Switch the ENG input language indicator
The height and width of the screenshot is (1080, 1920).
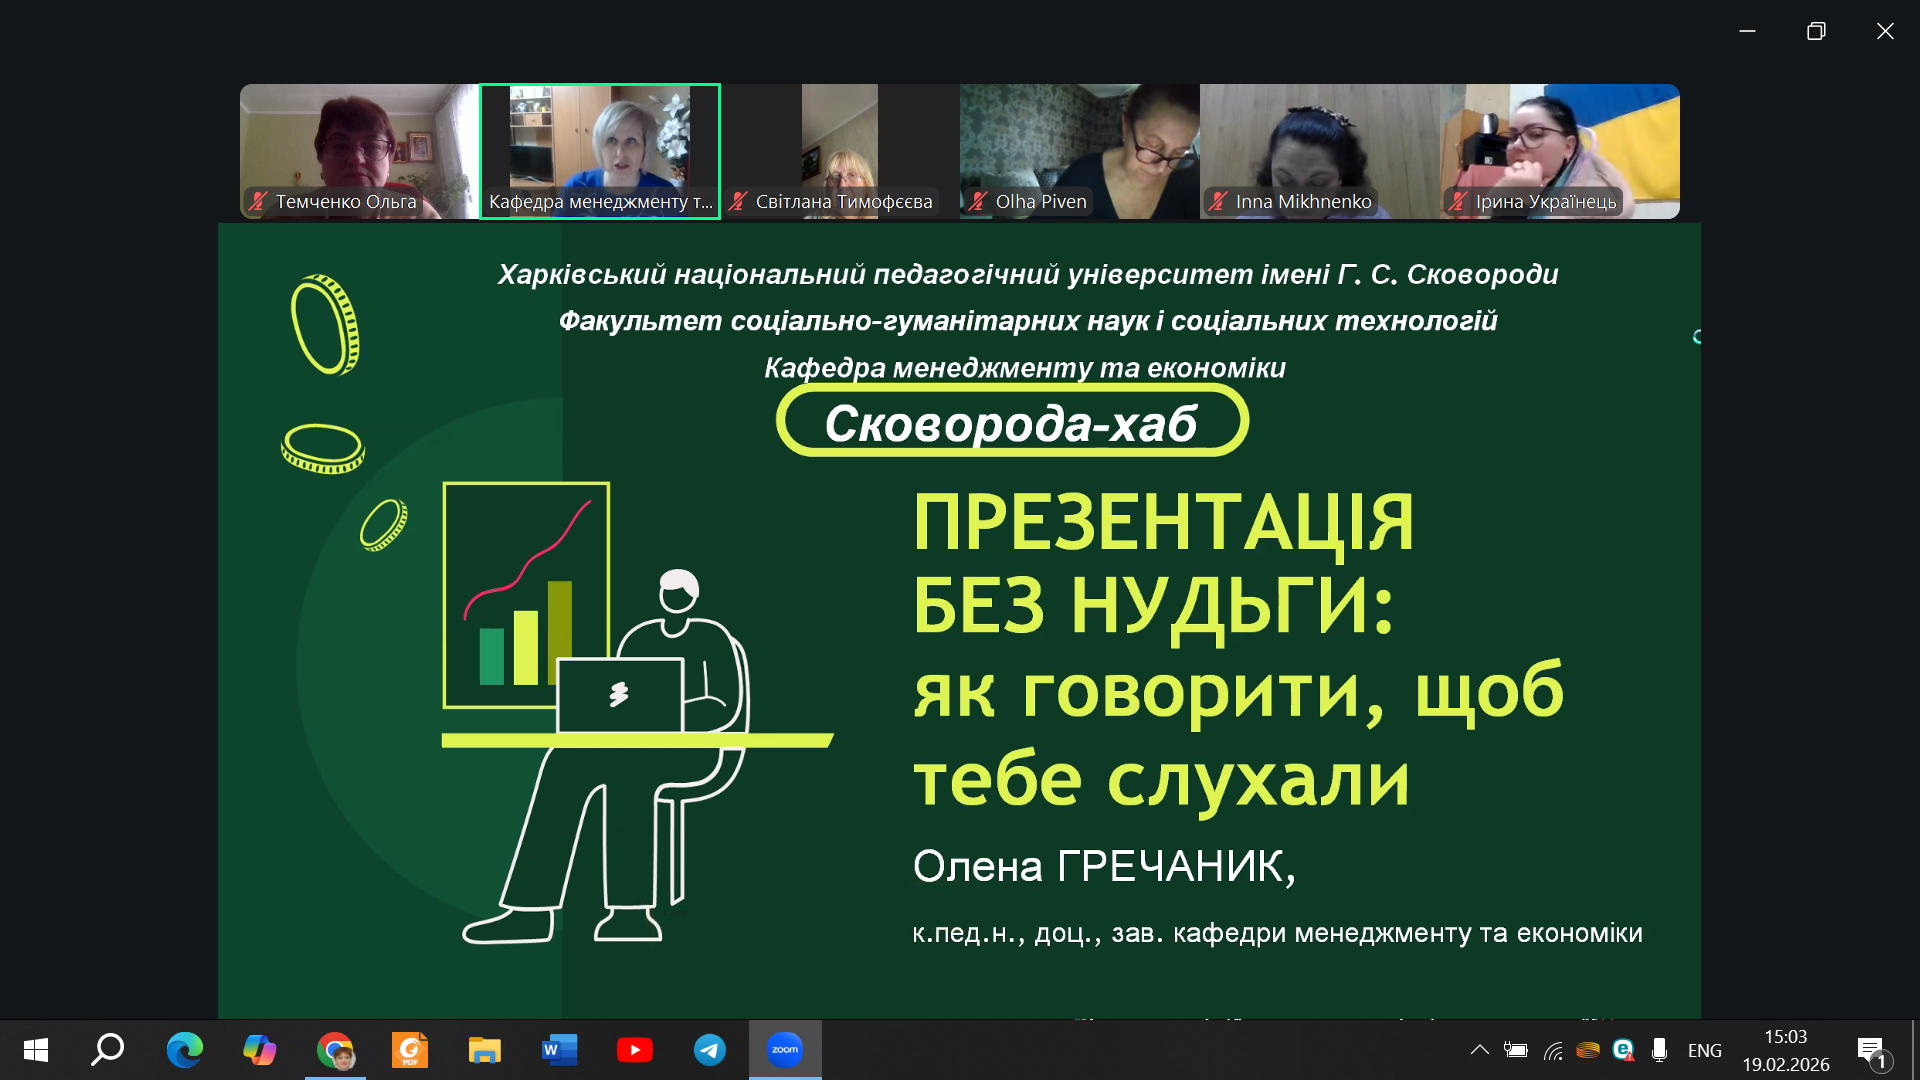[1704, 1050]
